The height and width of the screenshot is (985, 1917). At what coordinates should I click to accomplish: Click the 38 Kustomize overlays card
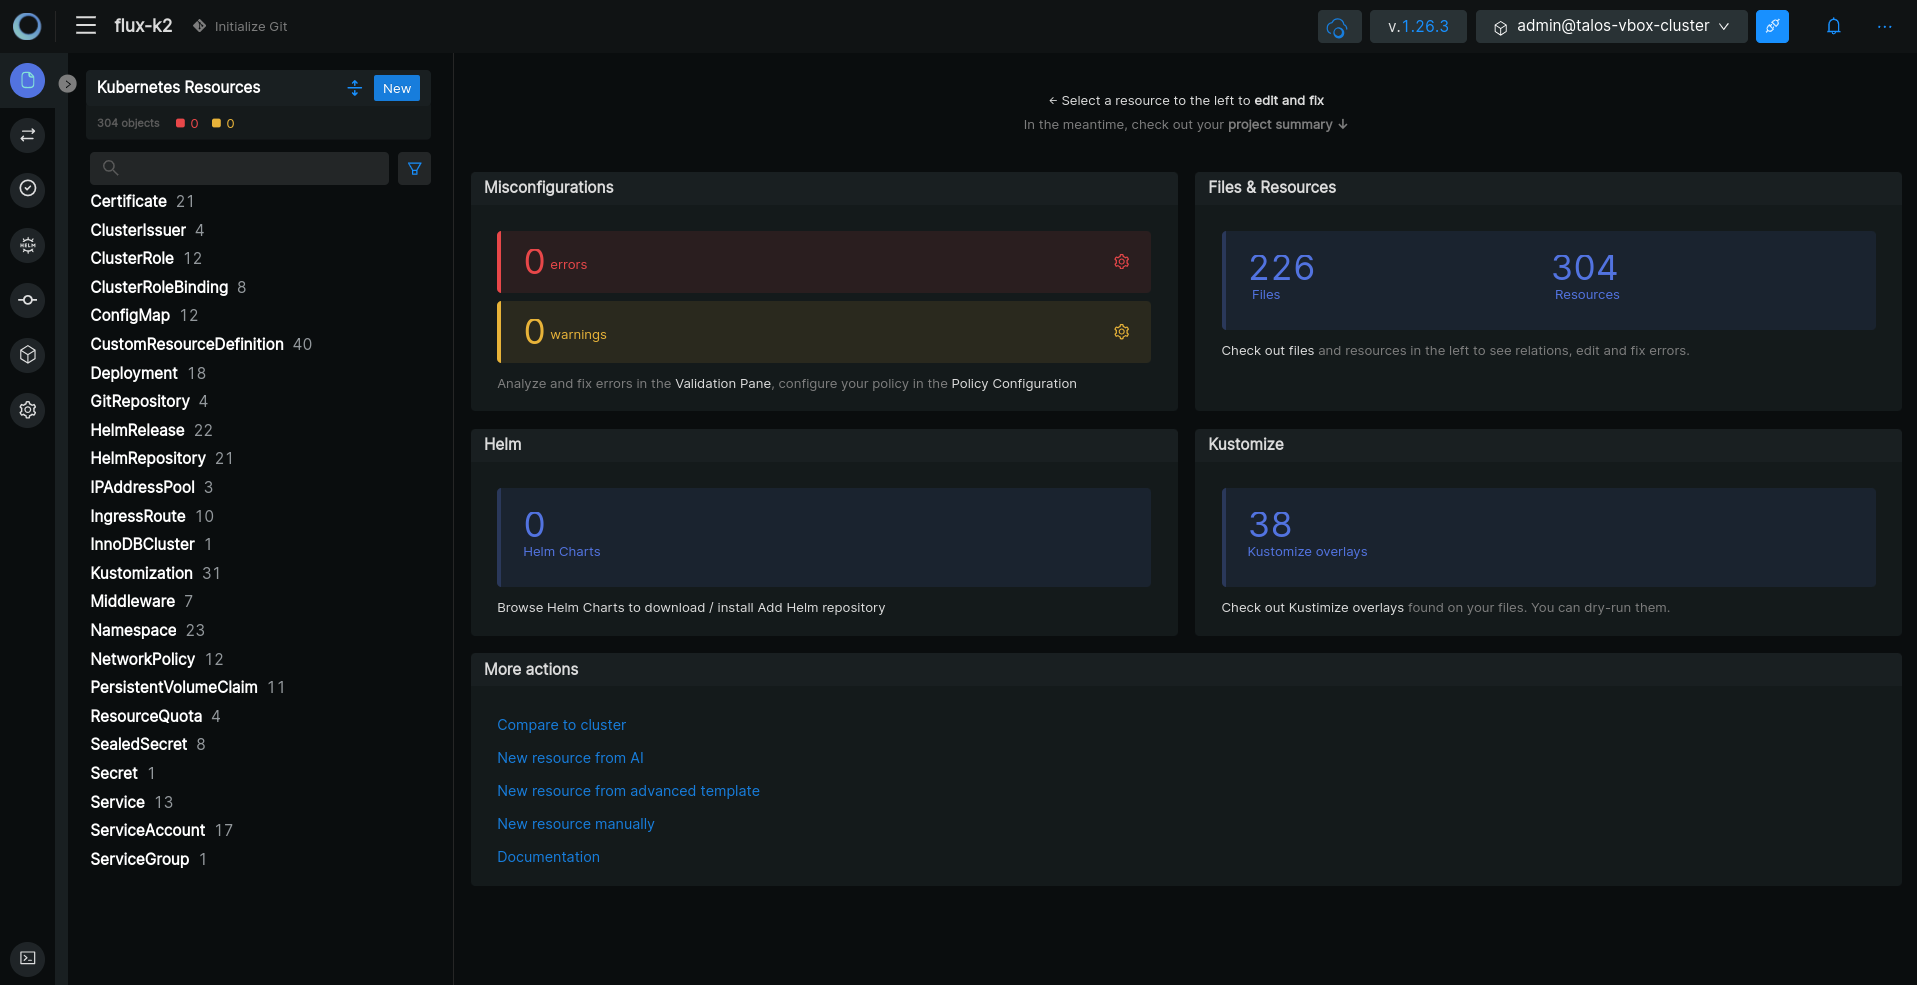click(x=1548, y=537)
